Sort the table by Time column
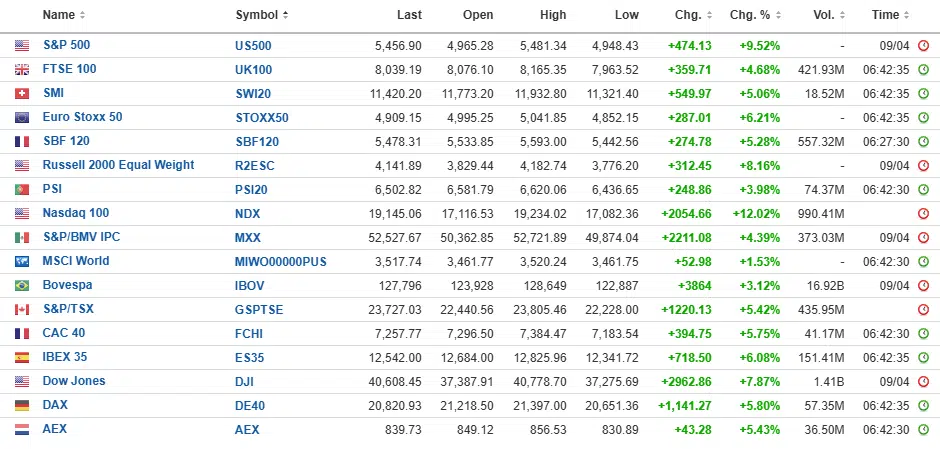The width and height of the screenshot is (940, 449). (890, 15)
